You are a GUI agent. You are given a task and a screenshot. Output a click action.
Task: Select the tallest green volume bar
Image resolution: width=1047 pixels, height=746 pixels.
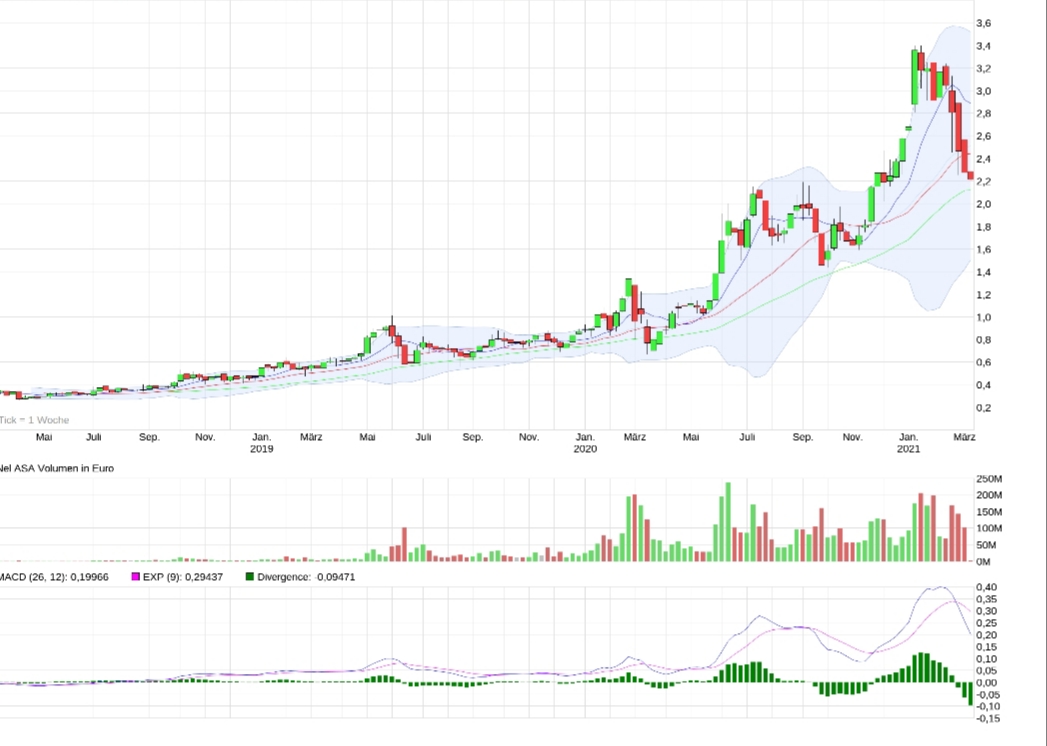[x=728, y=522]
